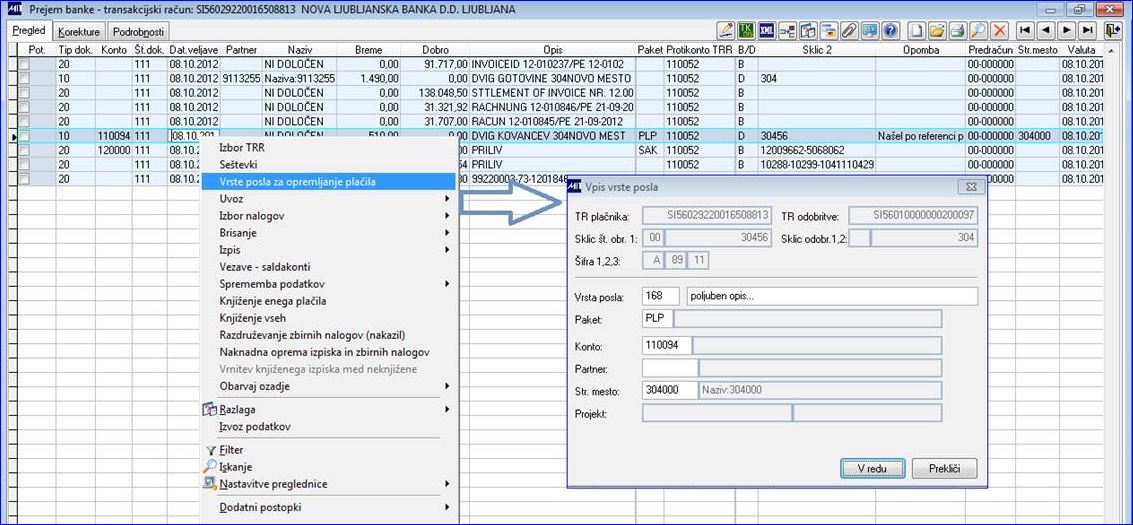
Task: Click the green TK toolbar icon
Action: tap(746, 30)
